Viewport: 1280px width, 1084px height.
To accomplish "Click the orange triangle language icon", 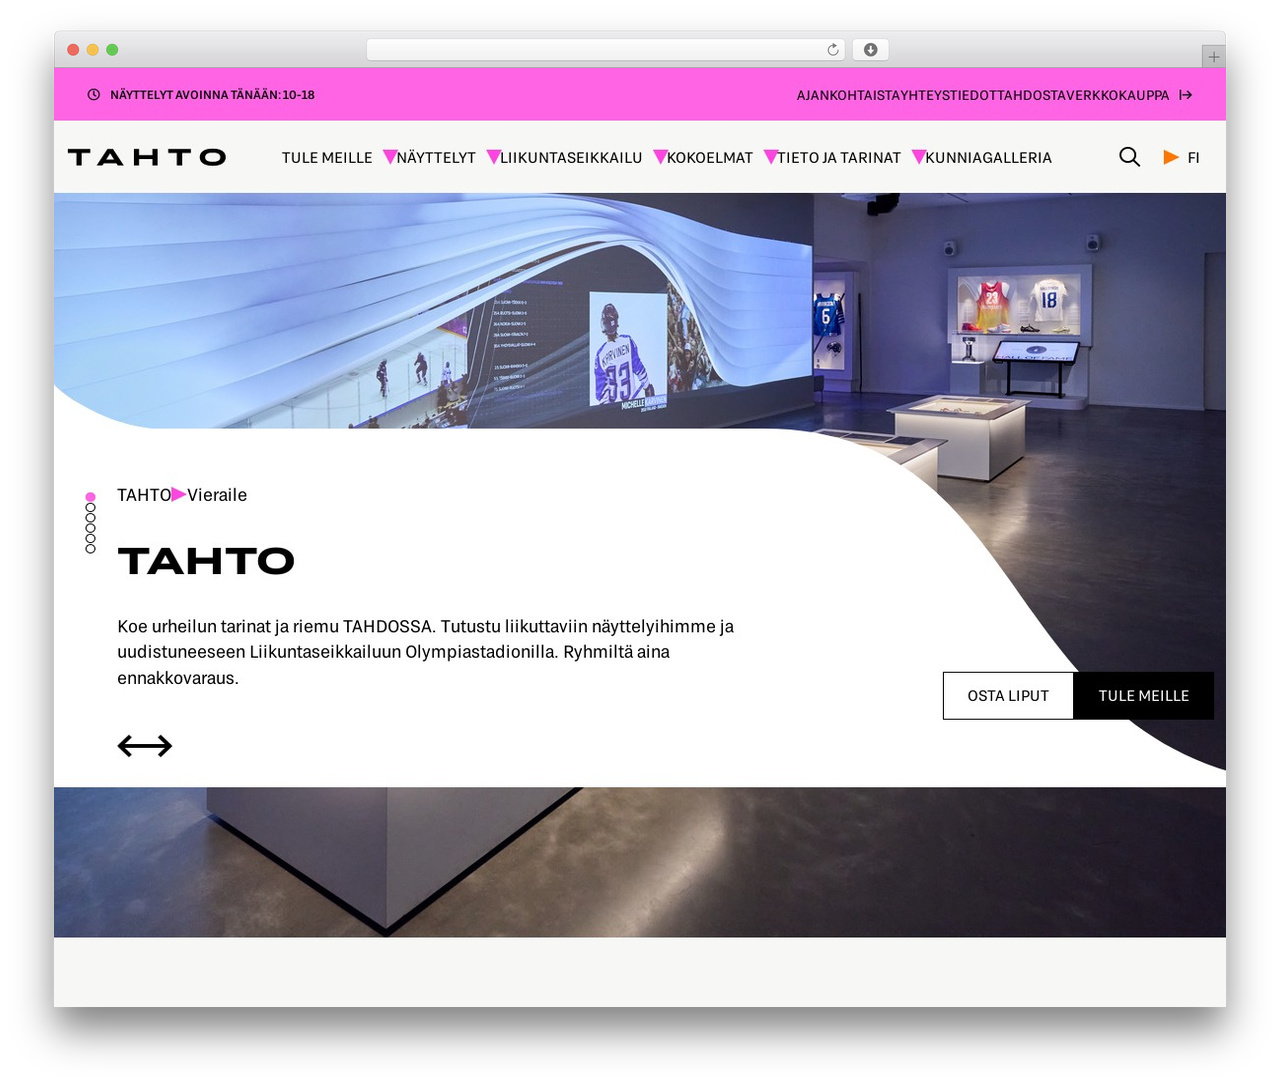I will pyautogui.click(x=1171, y=157).
